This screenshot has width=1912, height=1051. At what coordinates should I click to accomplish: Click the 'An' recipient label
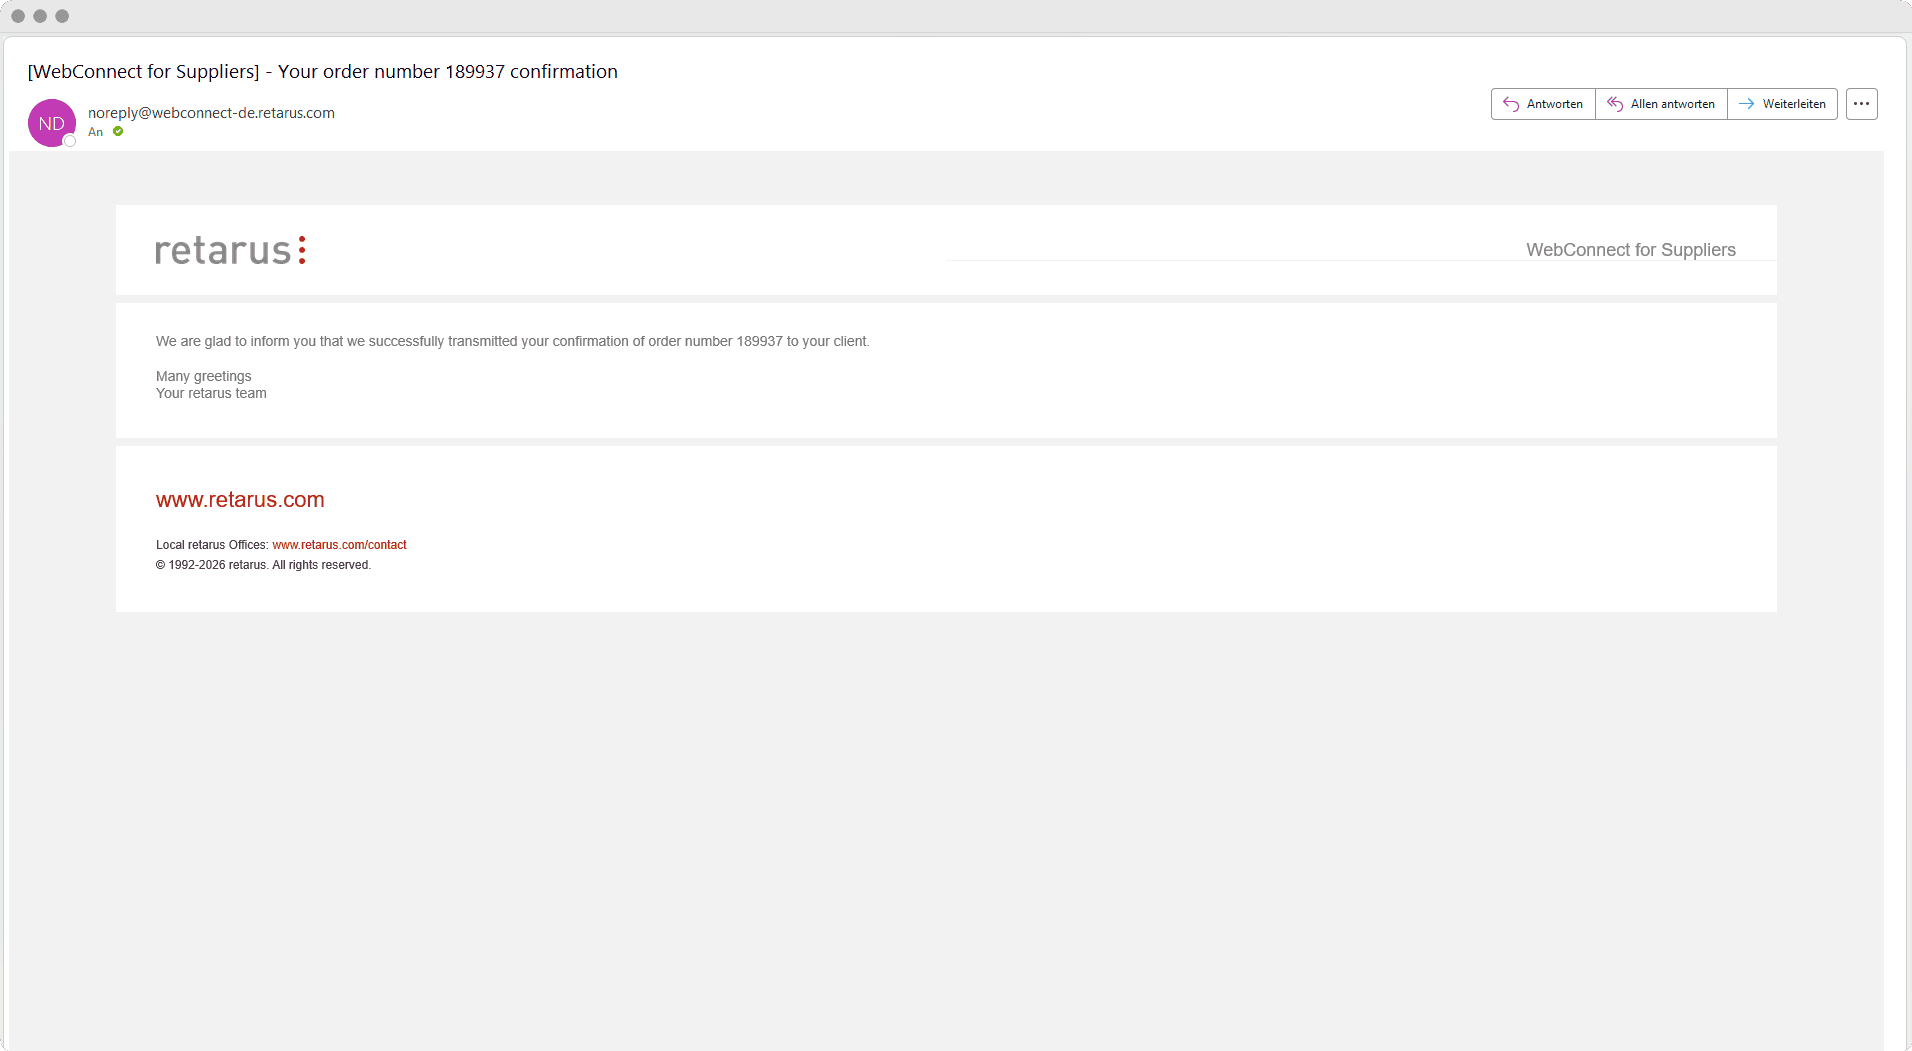tap(95, 132)
